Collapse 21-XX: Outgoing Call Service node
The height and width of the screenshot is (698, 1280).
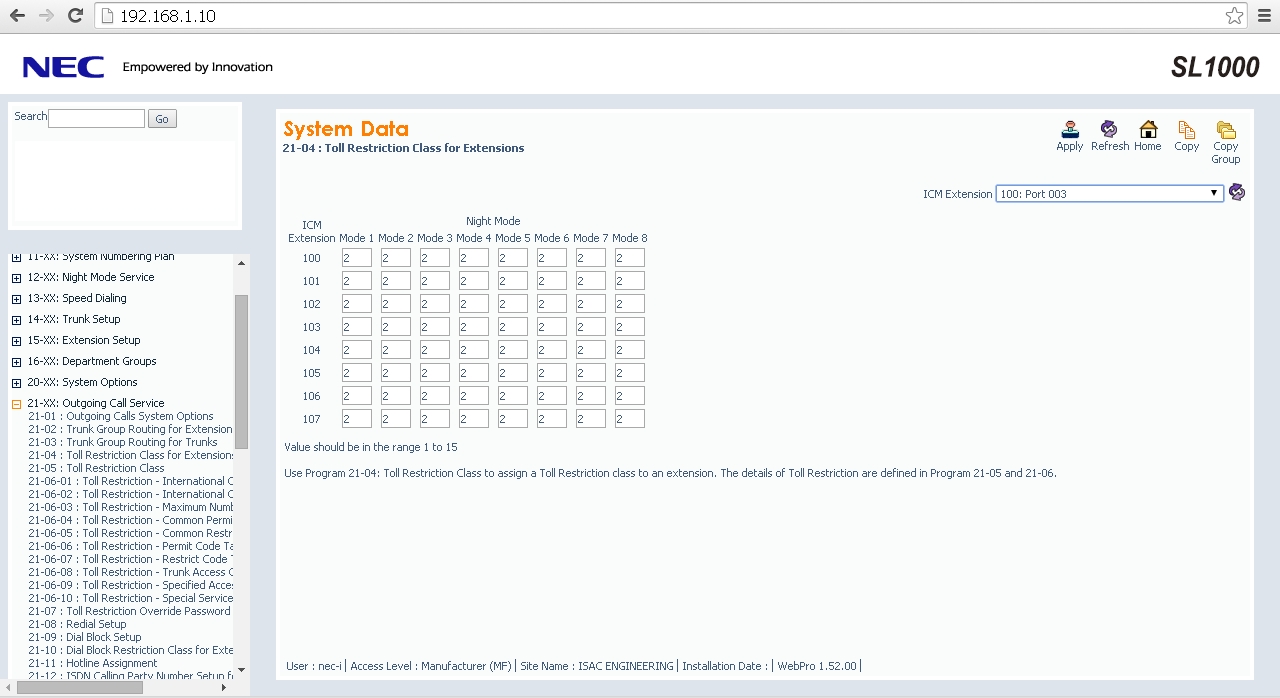[x=16, y=404]
